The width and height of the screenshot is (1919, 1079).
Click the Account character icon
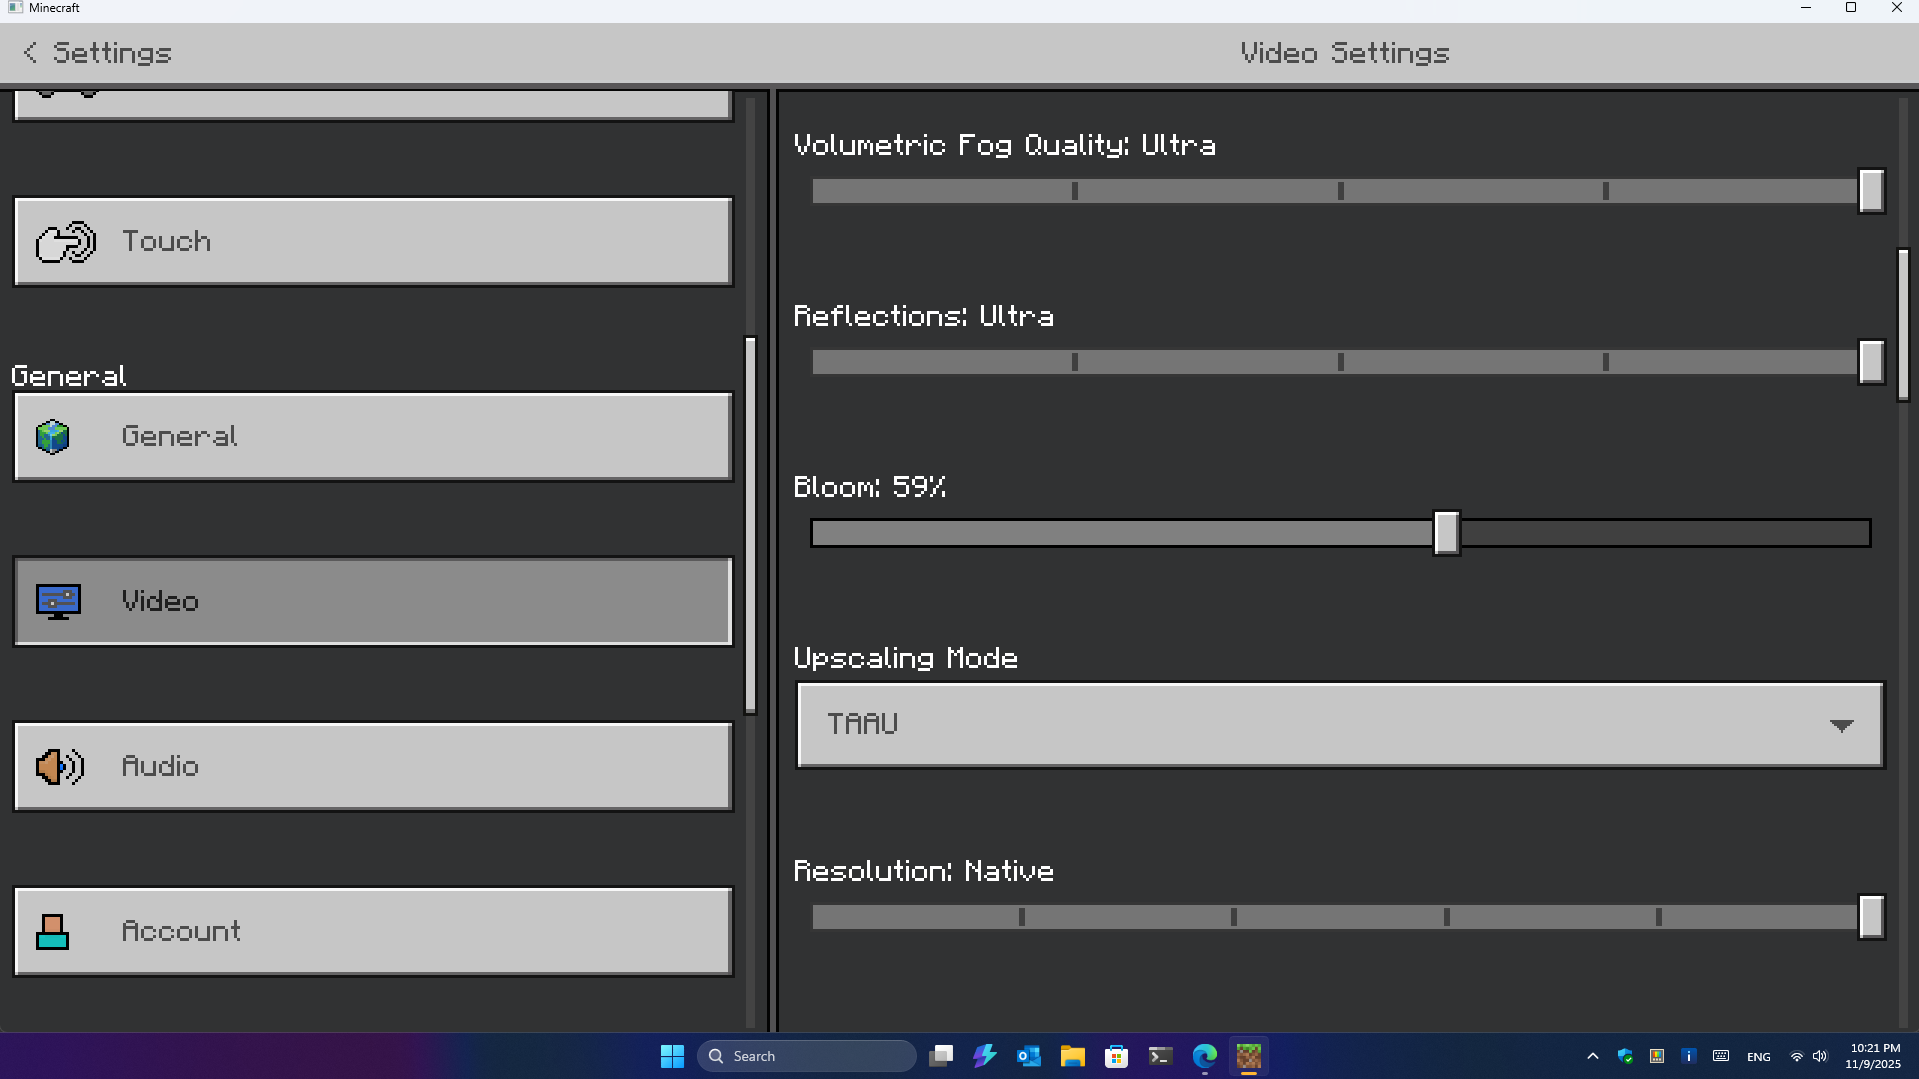tap(53, 932)
